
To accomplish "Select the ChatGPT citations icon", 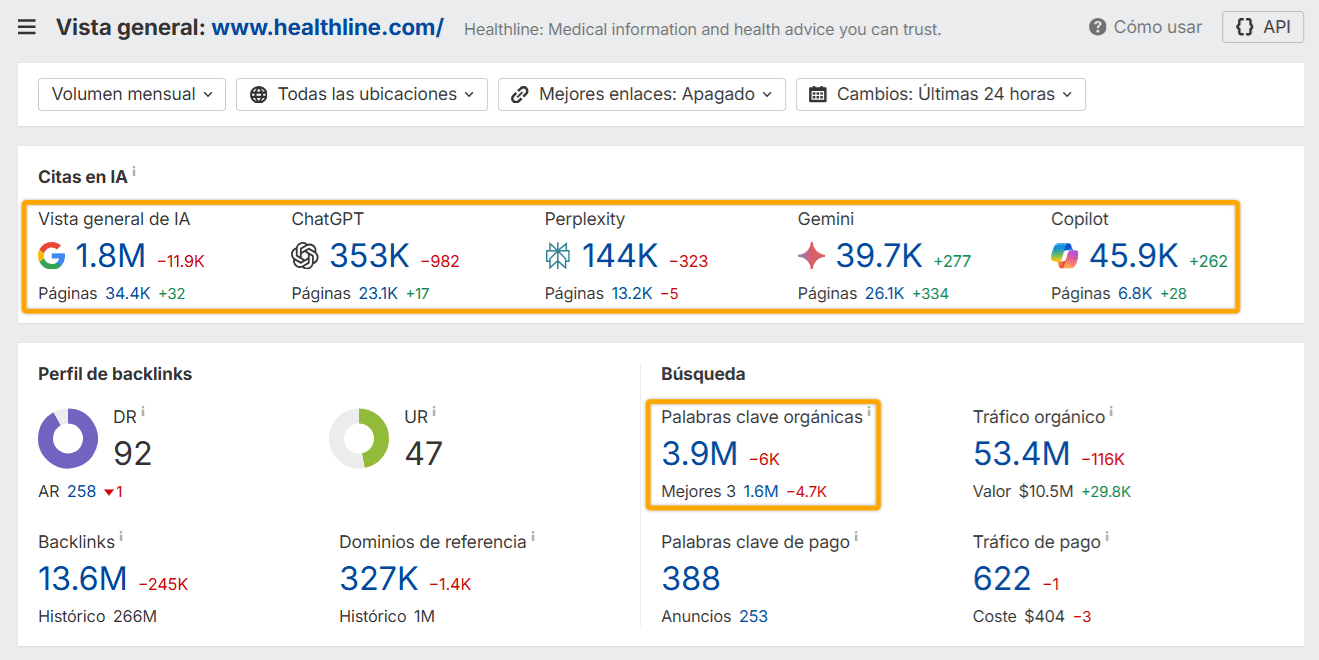I will pos(306,256).
